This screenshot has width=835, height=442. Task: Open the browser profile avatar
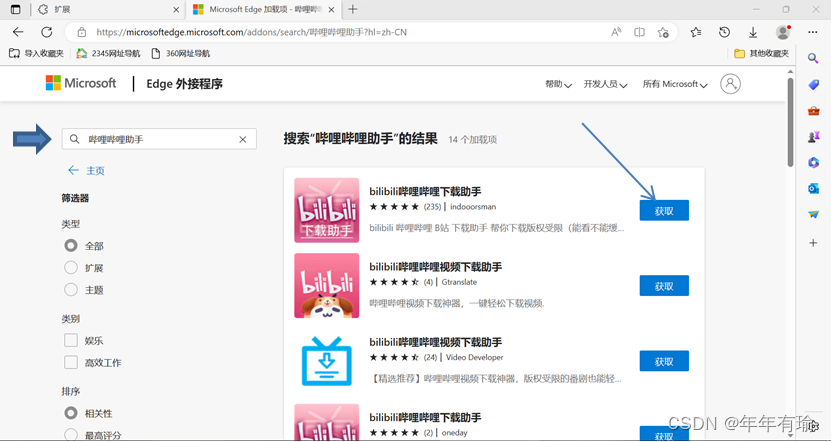pyautogui.click(x=783, y=32)
